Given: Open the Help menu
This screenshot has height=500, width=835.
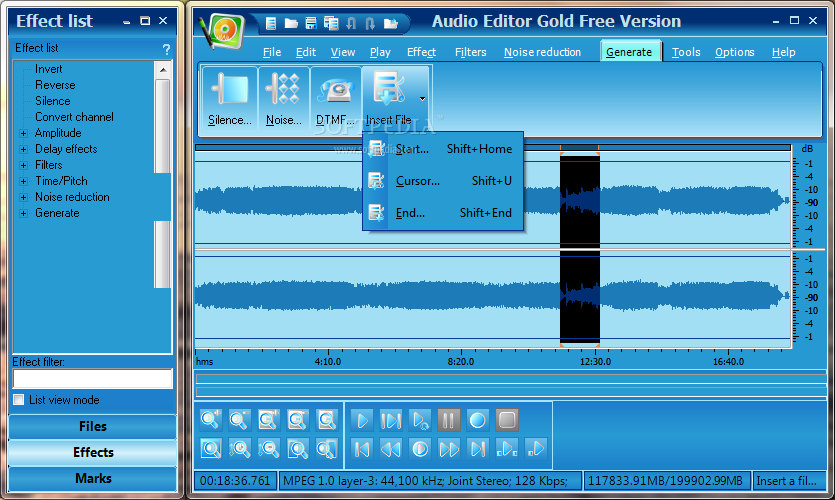Looking at the screenshot, I should (x=783, y=52).
